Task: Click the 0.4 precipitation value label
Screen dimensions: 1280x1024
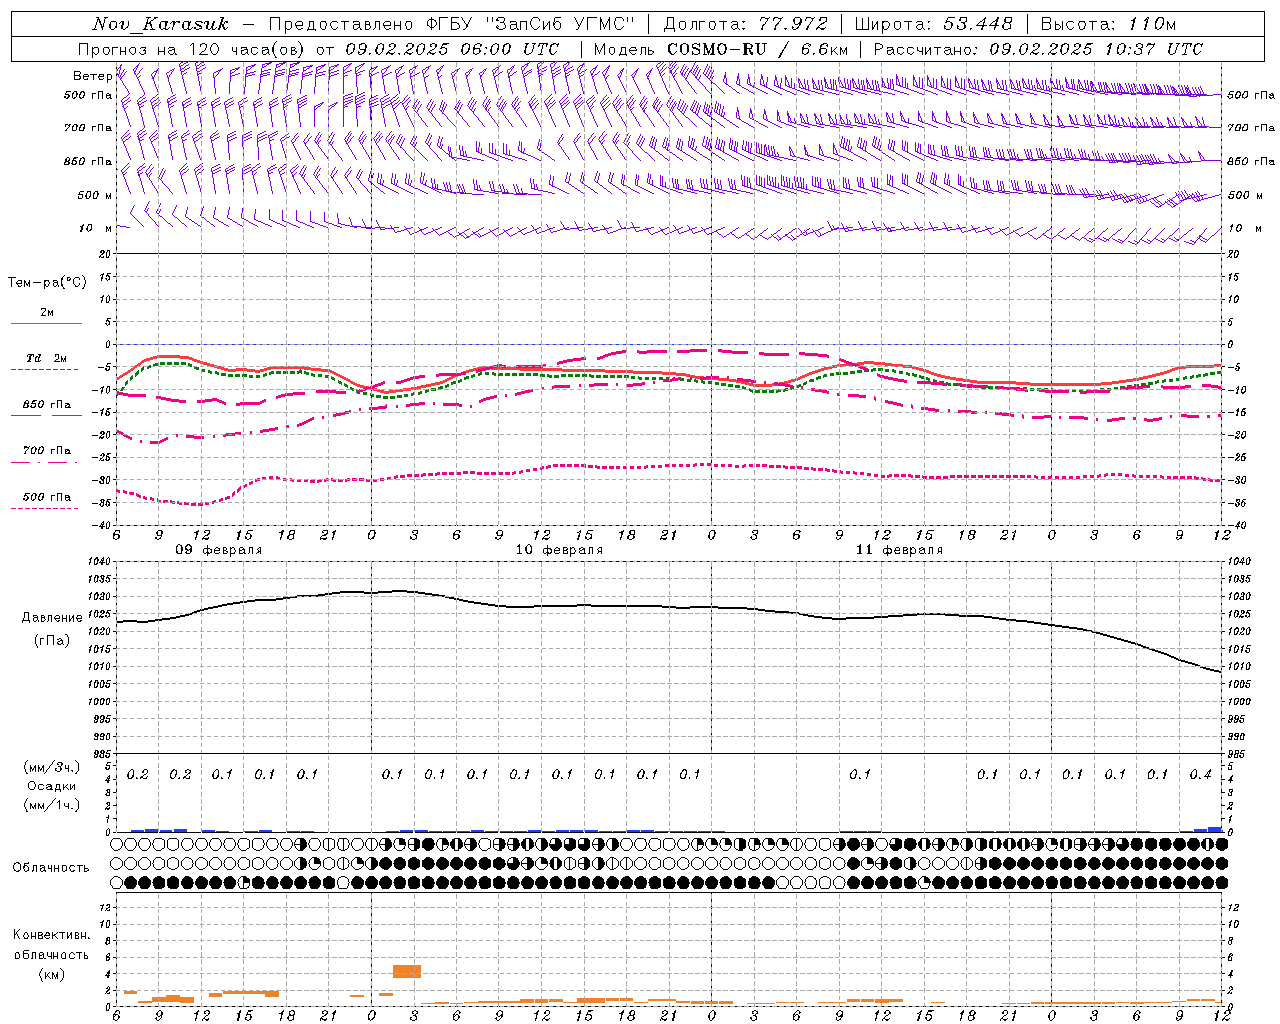Action: pyautogui.click(x=1201, y=774)
